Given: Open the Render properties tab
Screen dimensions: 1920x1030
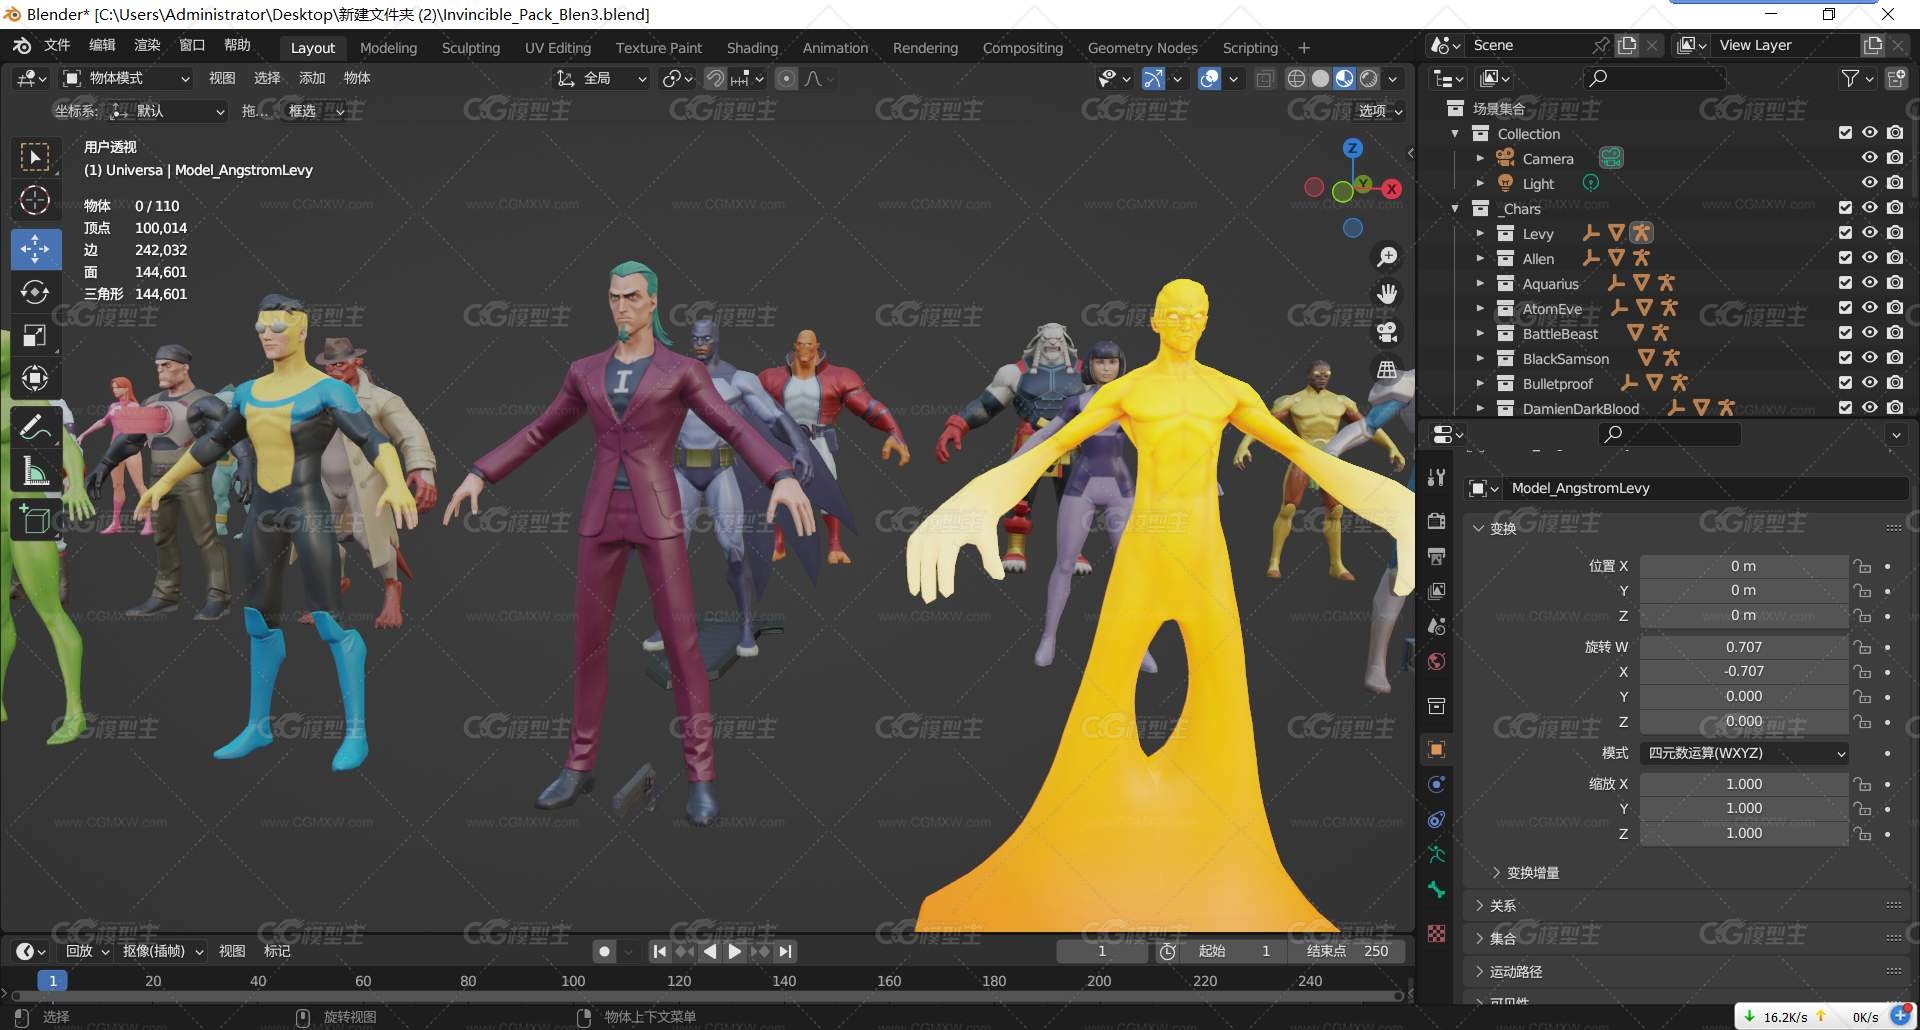Looking at the screenshot, I should point(1437,521).
